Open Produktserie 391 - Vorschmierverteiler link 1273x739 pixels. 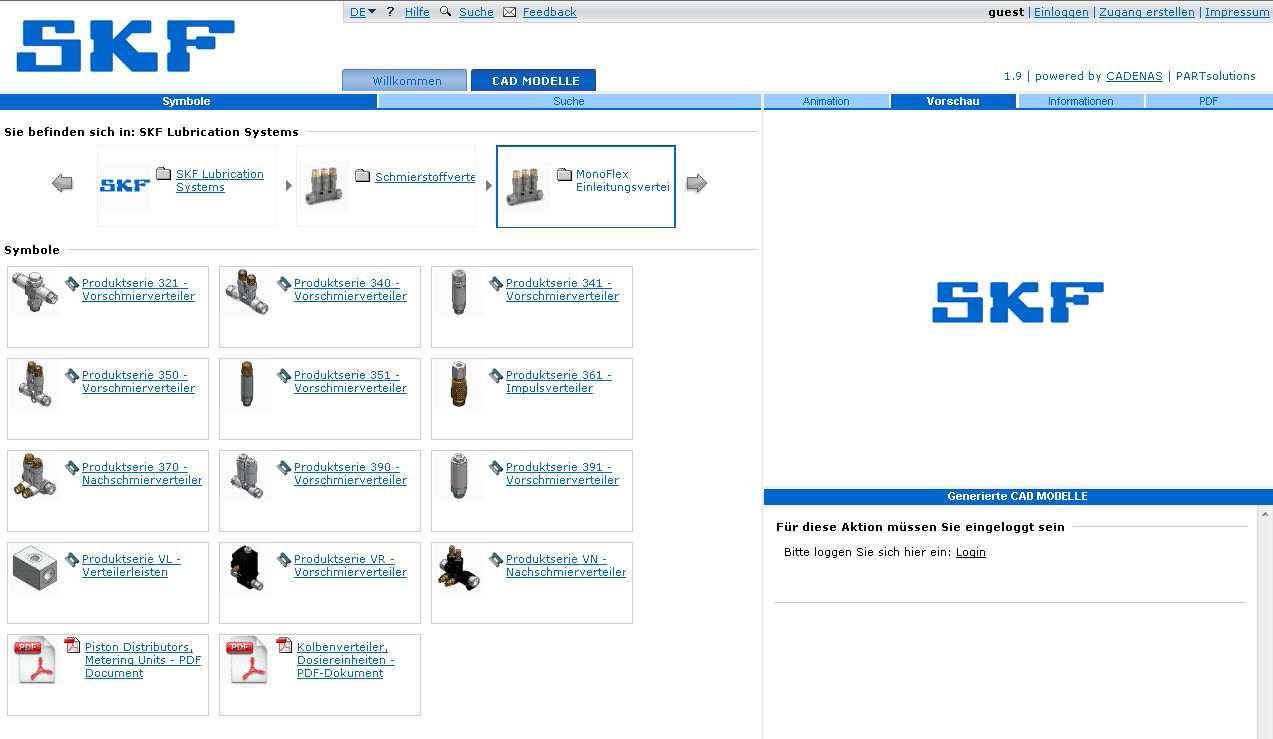[562, 474]
